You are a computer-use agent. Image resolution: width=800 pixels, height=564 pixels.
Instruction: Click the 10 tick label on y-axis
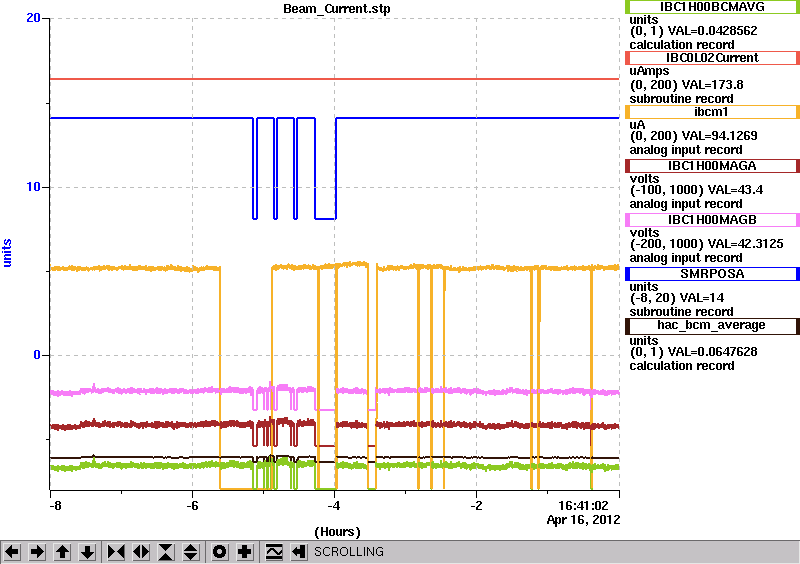(33, 187)
